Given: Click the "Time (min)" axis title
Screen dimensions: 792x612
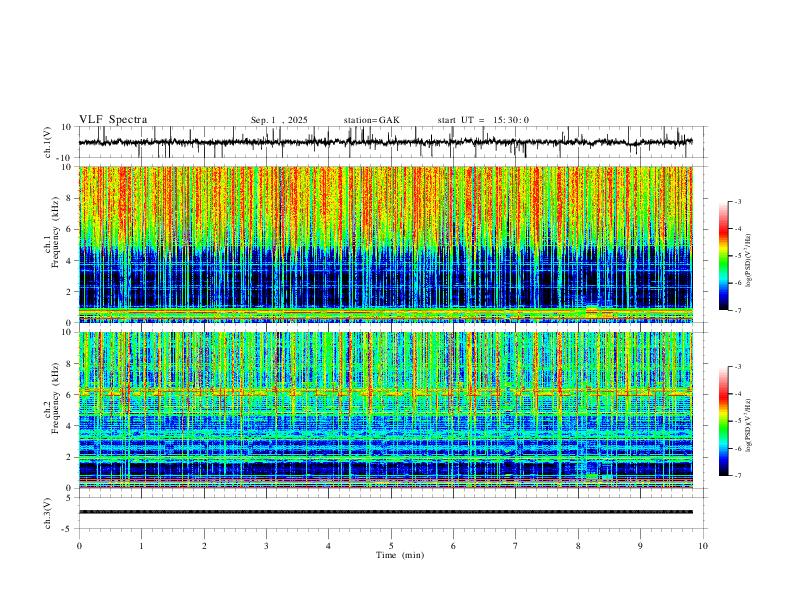Looking at the screenshot, I should click(x=400, y=555).
